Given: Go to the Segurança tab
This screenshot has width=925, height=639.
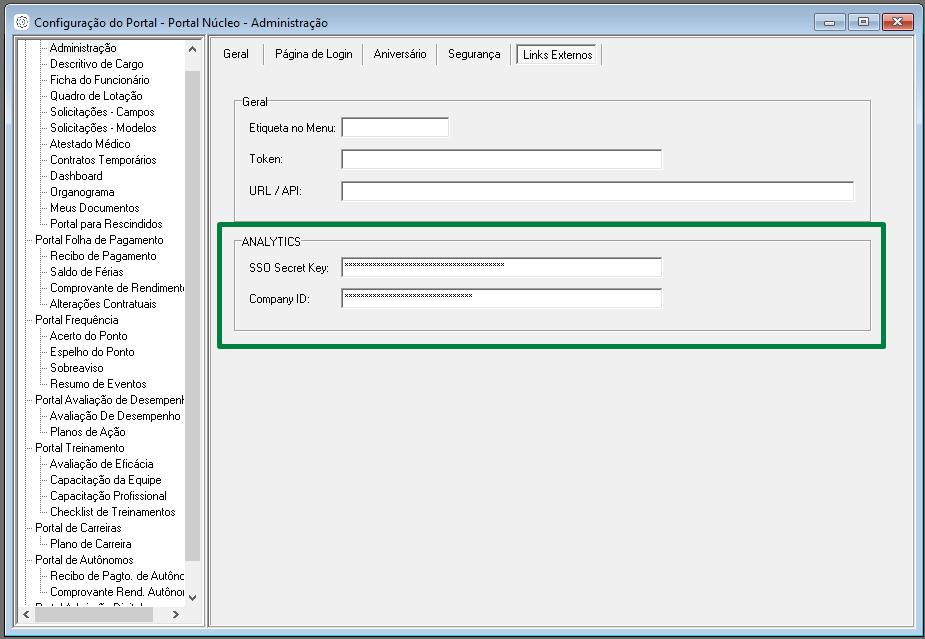Looking at the screenshot, I should pos(474,54).
